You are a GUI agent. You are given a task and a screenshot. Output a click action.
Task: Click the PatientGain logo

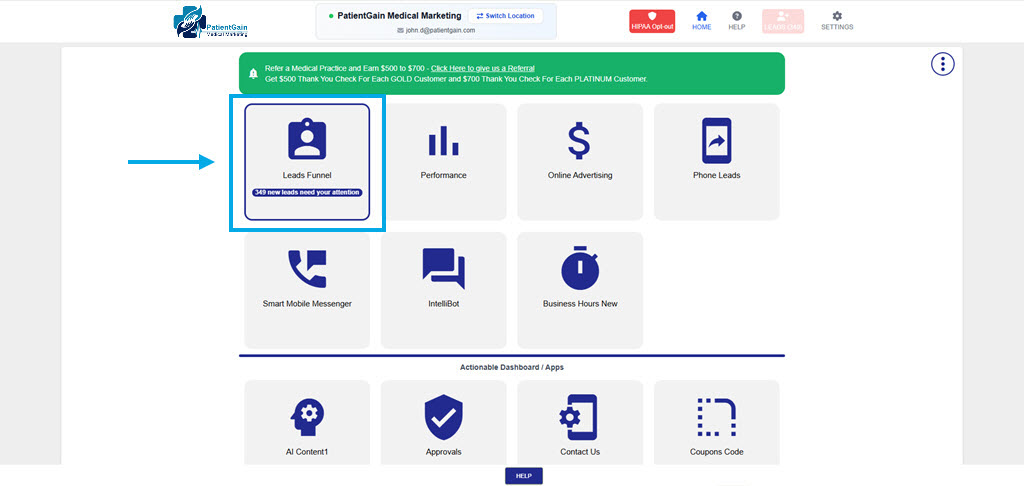tap(210, 22)
